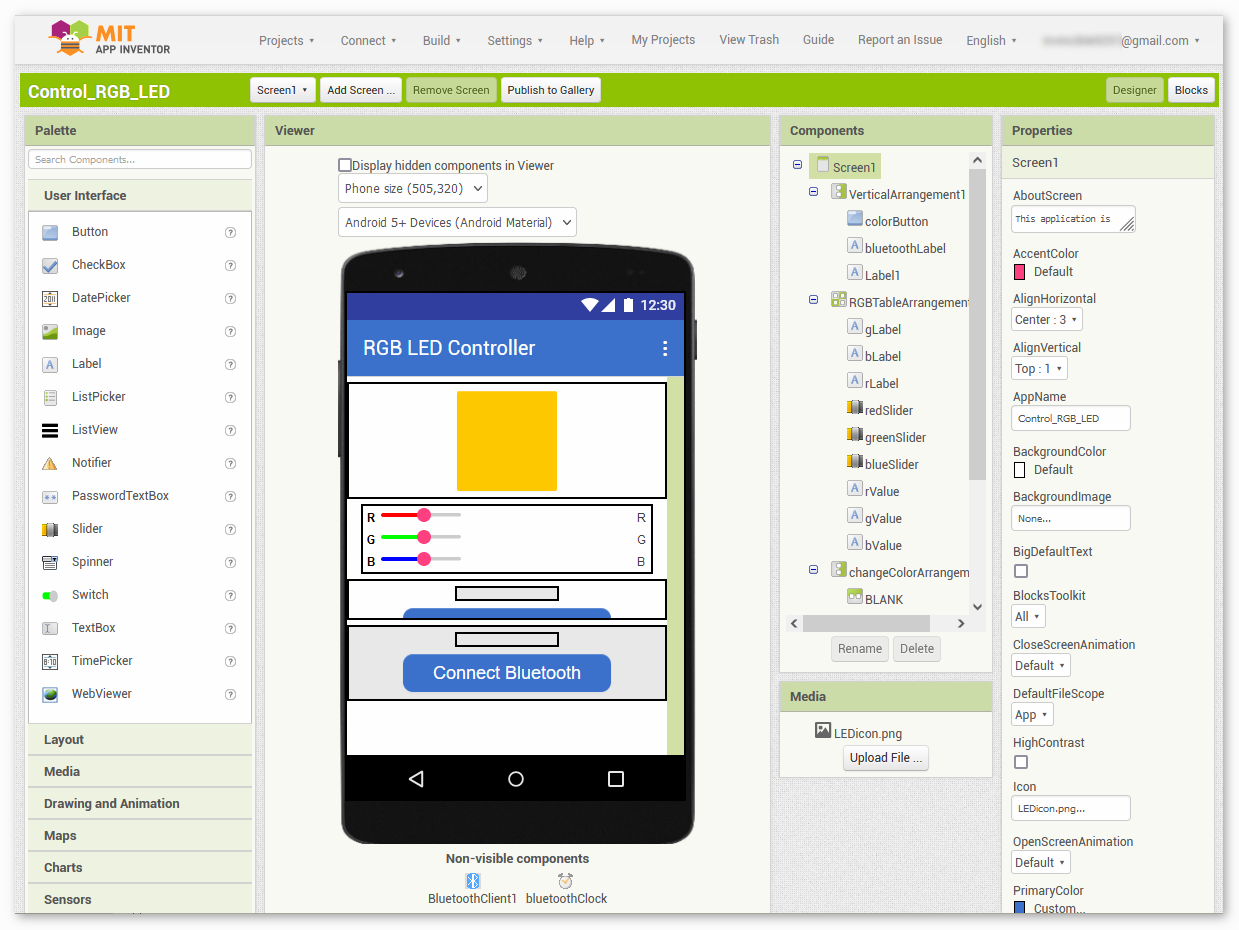Click the AccentColor swatch
Viewport: 1239px width, 930px height.
[x=1020, y=272]
